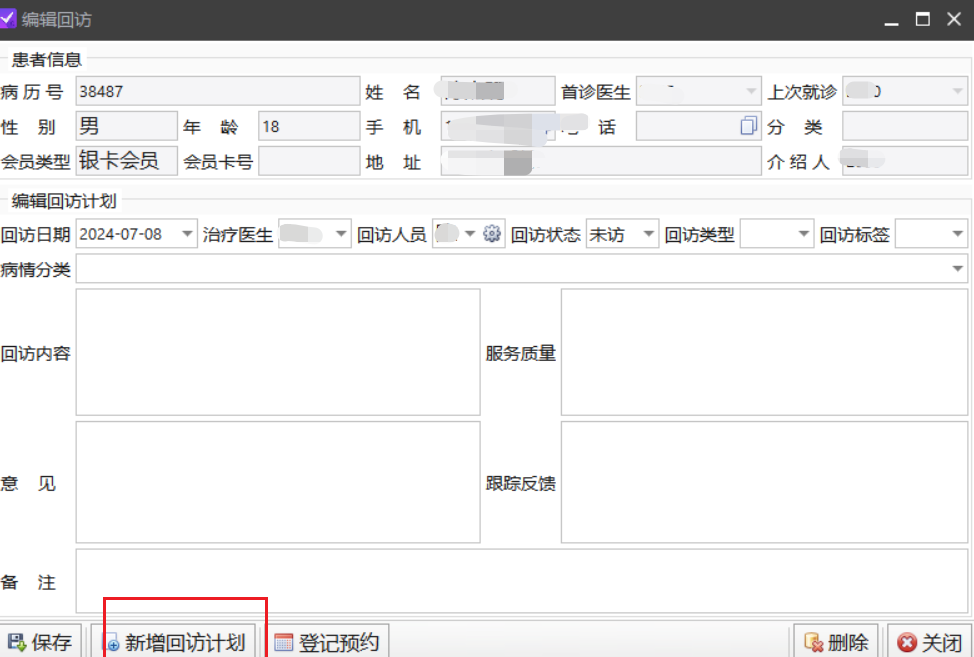Click the 删除 delete button
This screenshot has height=657, width=974.
pos(835,642)
